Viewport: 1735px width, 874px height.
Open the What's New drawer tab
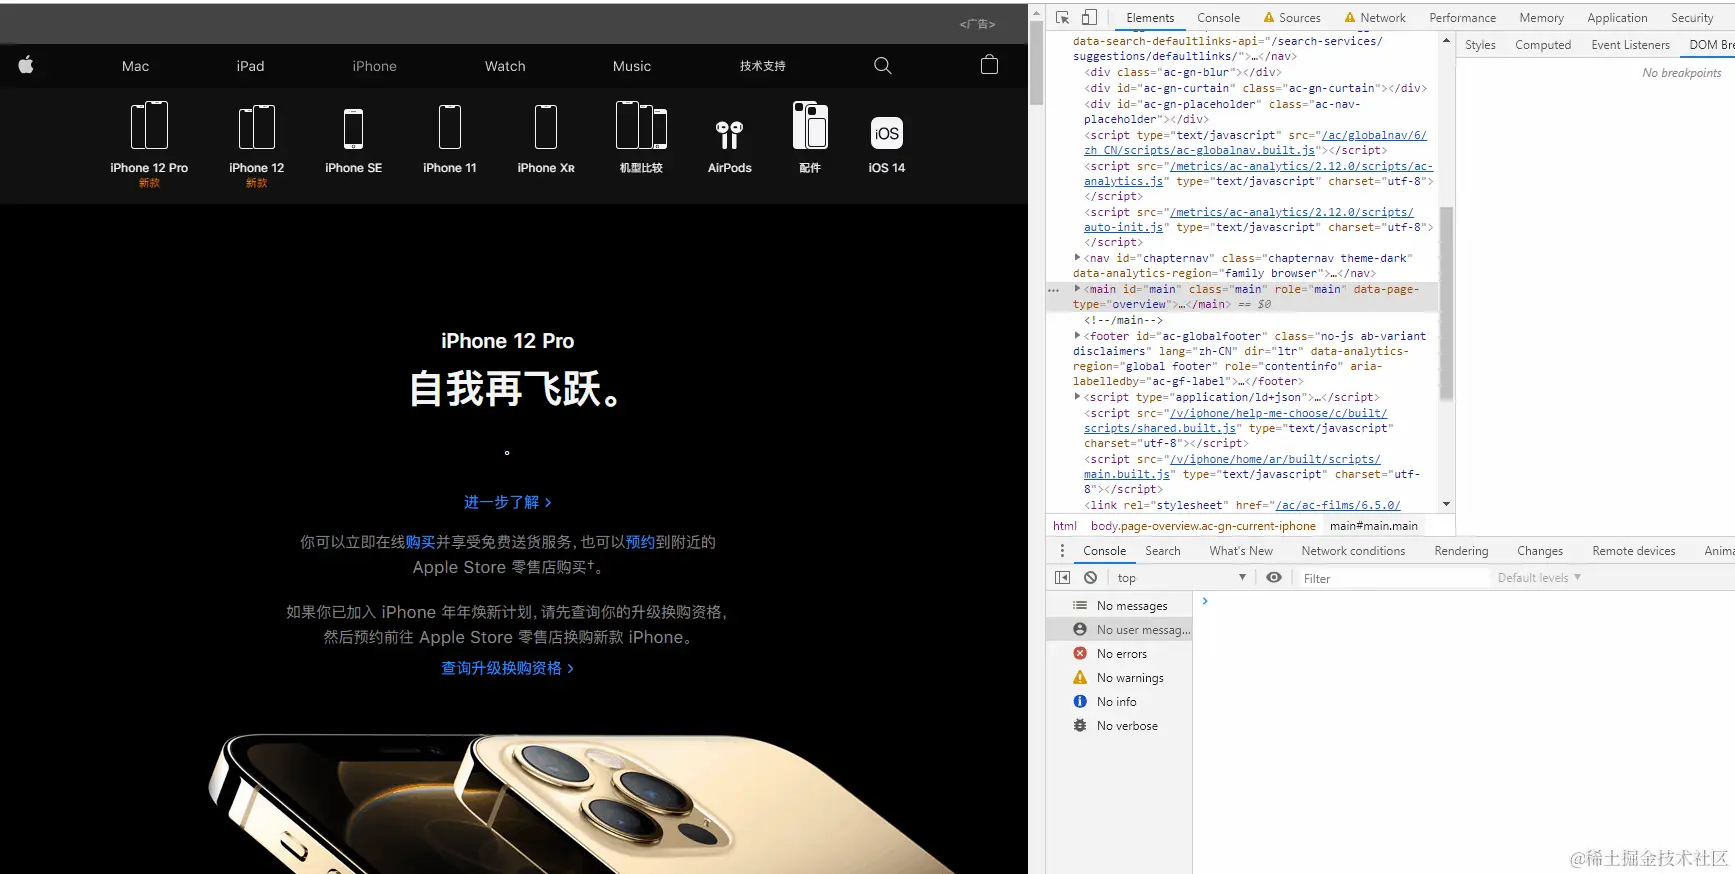1241,551
